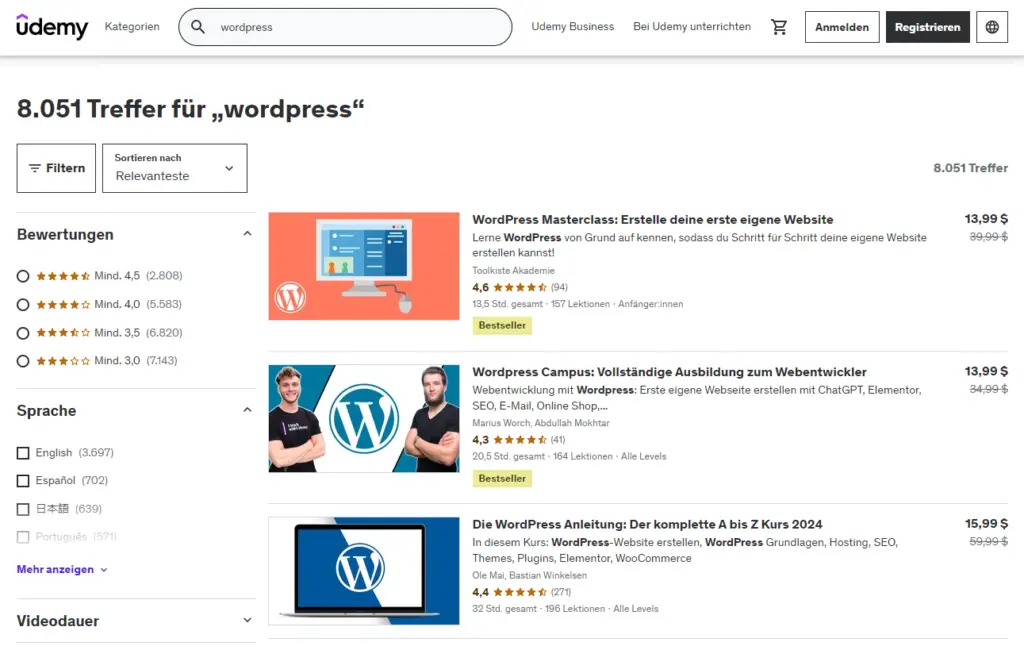Open the WordPress Masterclass course thumbnail
Viewport: 1024px width, 650px height.
(364, 266)
